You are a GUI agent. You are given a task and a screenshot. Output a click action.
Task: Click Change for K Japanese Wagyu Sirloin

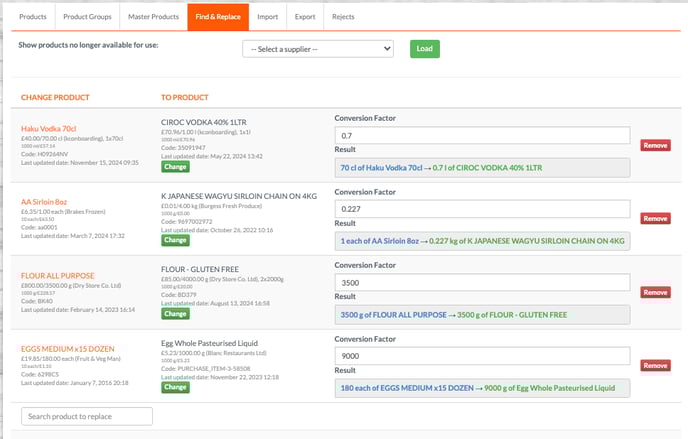tap(175, 240)
